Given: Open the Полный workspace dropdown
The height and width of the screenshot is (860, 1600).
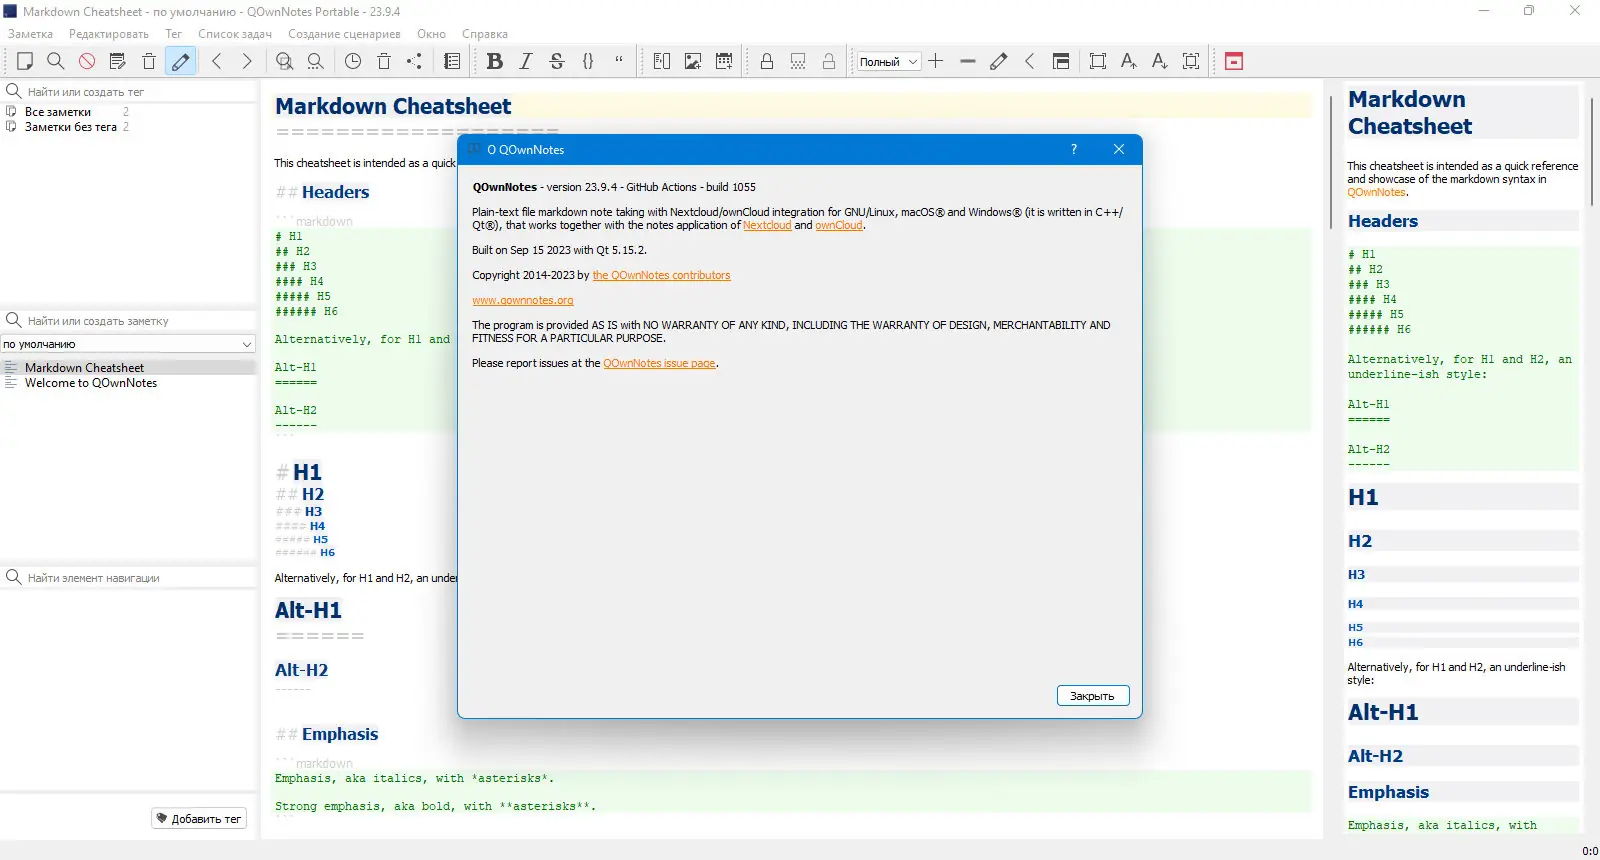Looking at the screenshot, I should (888, 62).
